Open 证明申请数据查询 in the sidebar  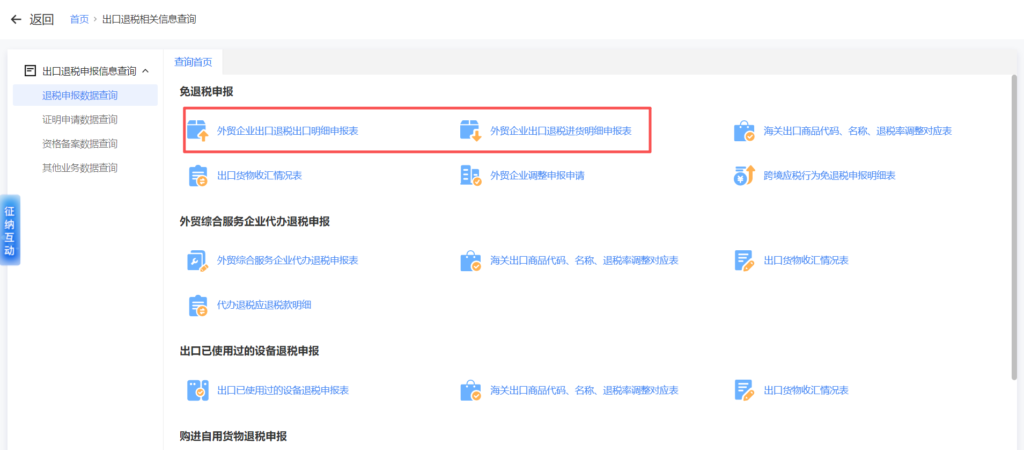coord(80,119)
